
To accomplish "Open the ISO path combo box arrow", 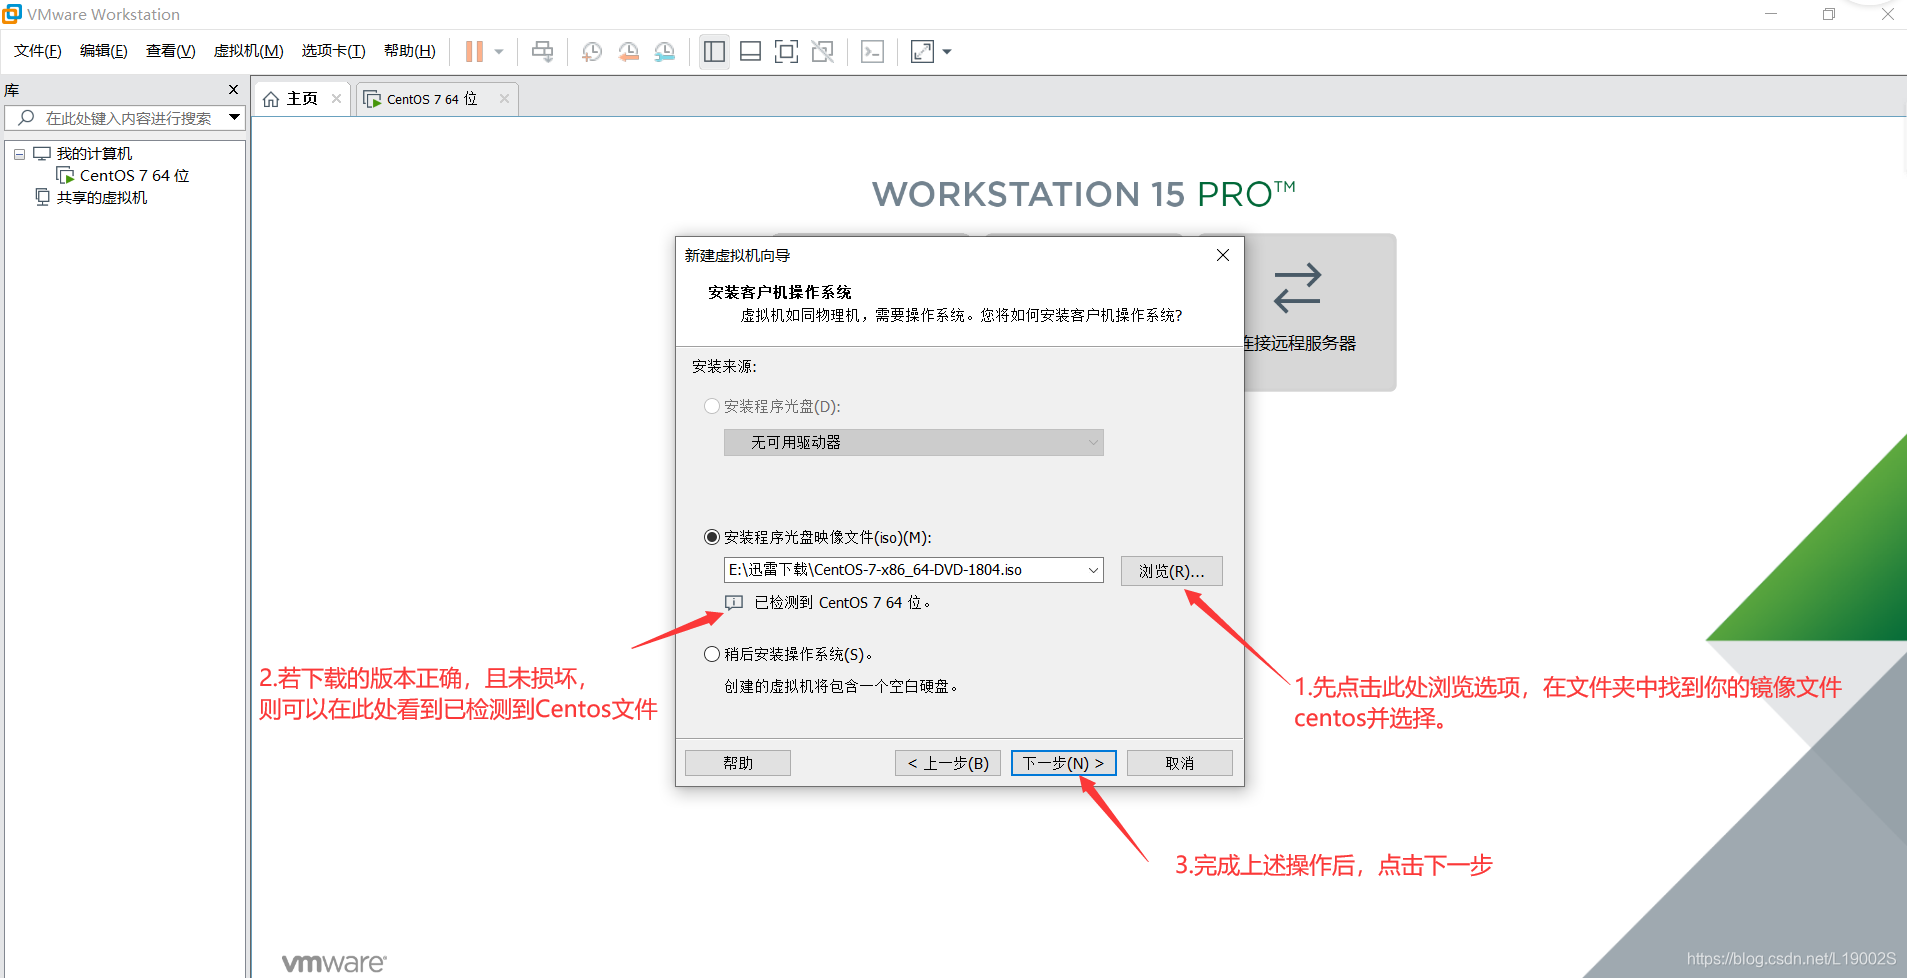I will [x=1093, y=570].
